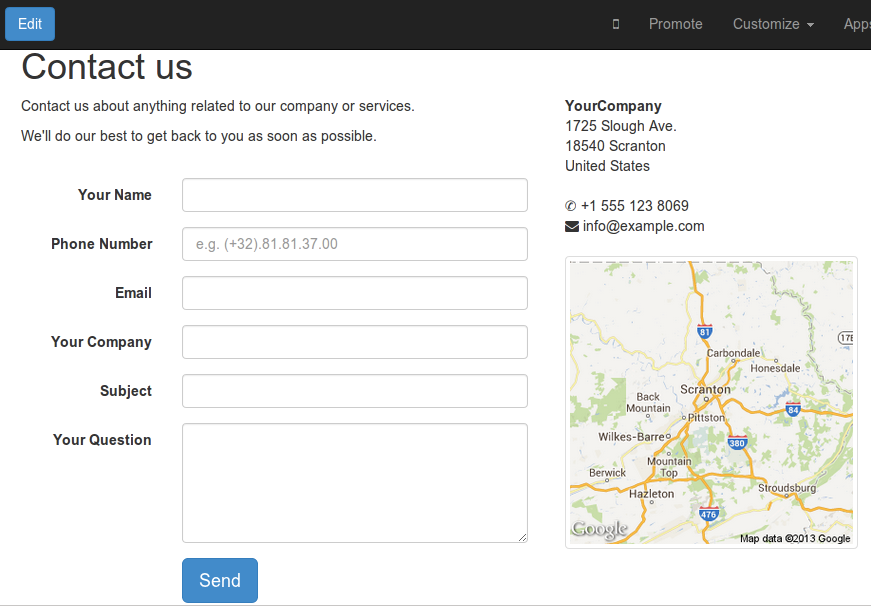This screenshot has width=871, height=606.
Task: Submit the form with the Send button
Action: (x=220, y=581)
